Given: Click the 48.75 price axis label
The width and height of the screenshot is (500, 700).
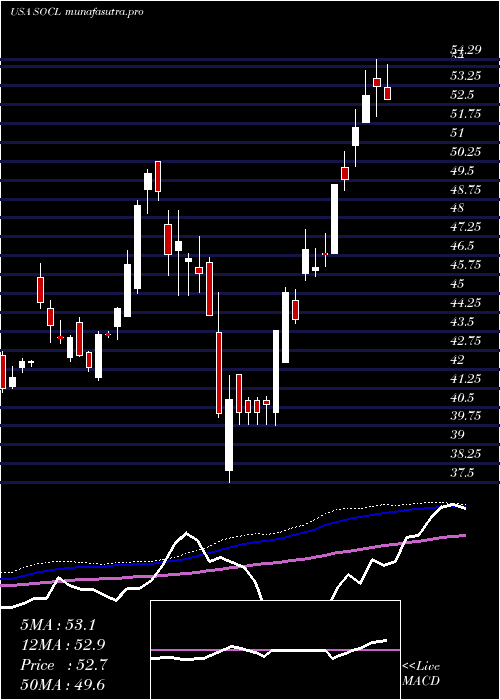Looking at the screenshot, I should [466, 190].
